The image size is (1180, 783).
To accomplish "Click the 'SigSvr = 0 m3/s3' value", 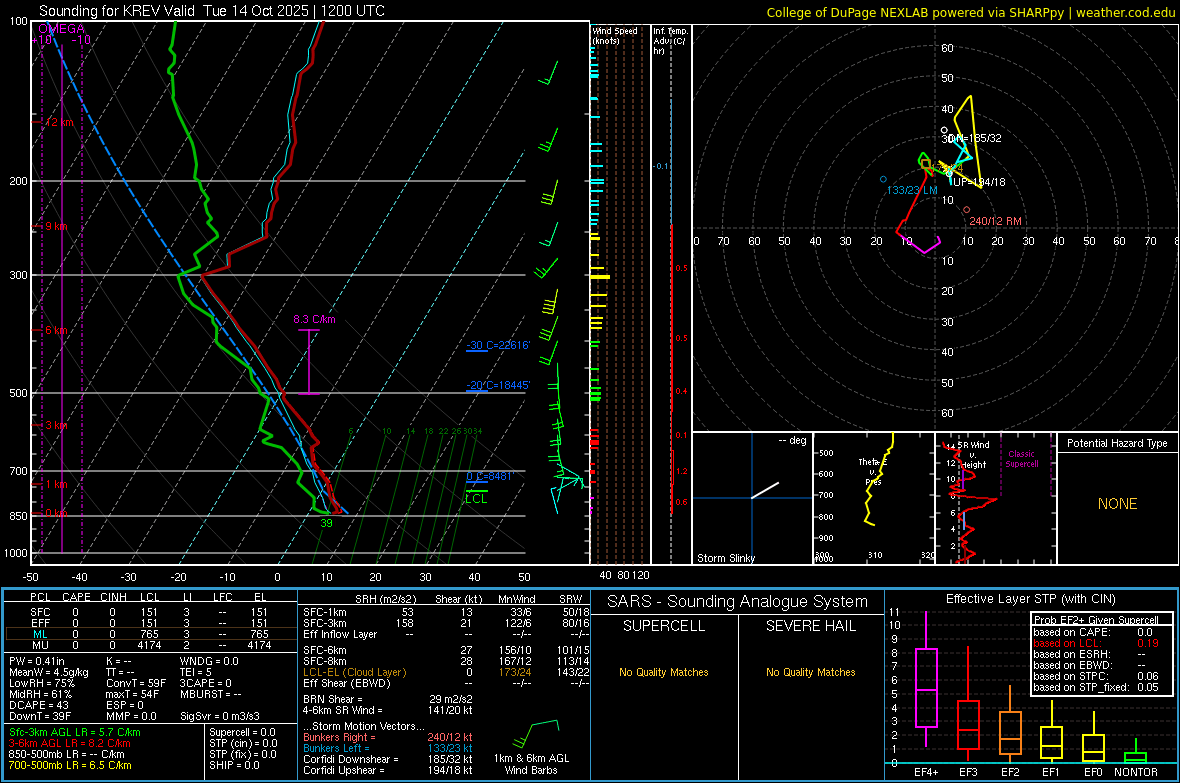I will [220, 716].
